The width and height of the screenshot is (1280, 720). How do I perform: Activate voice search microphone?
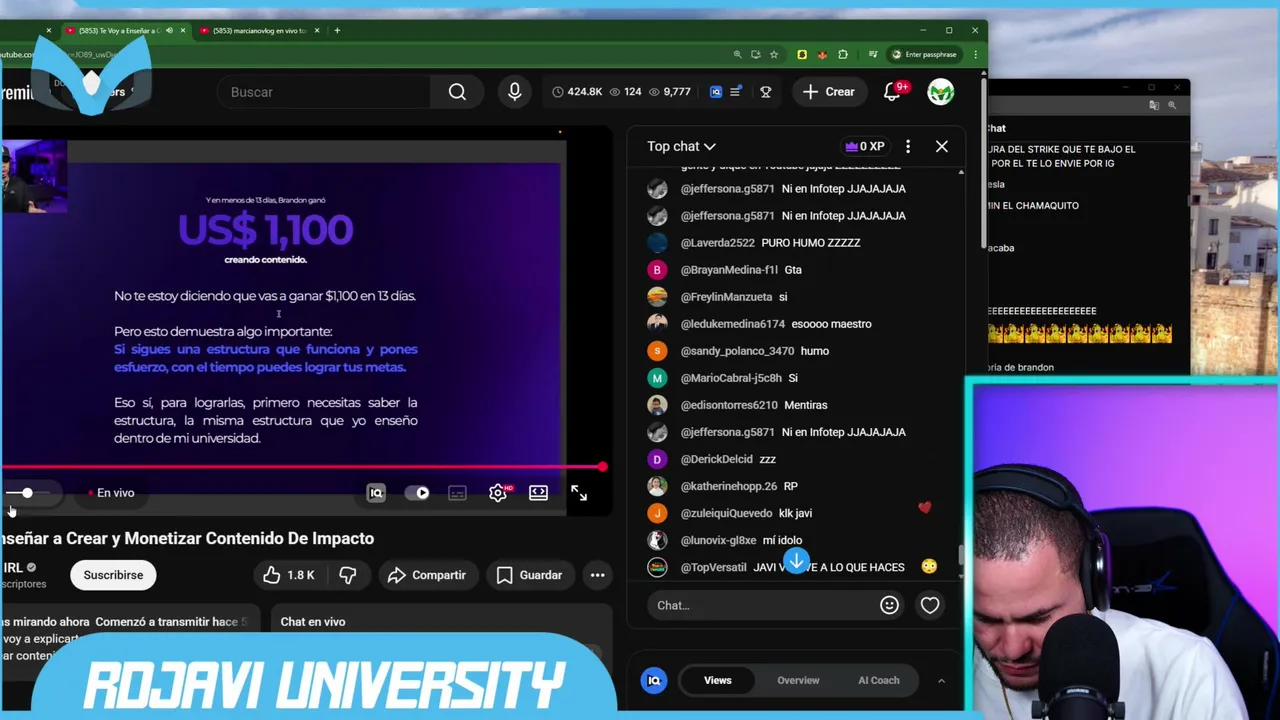(514, 92)
